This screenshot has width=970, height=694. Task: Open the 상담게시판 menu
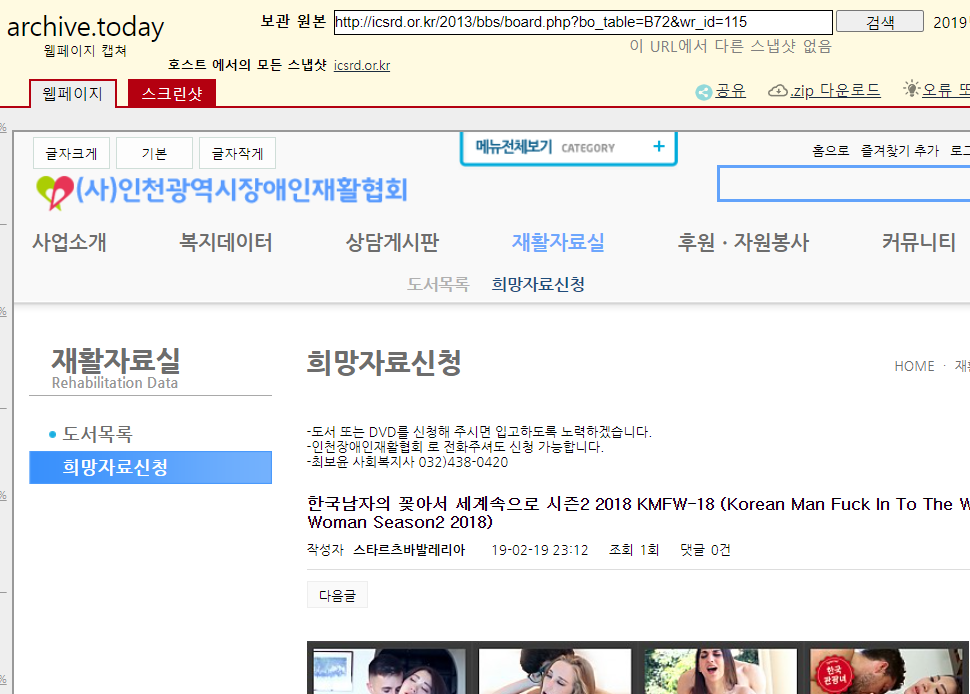[392, 242]
